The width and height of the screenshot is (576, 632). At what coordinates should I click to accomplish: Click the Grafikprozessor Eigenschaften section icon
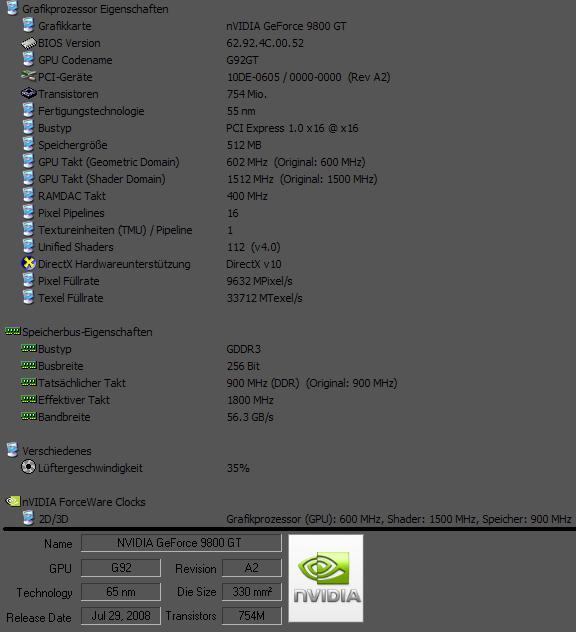(x=12, y=8)
